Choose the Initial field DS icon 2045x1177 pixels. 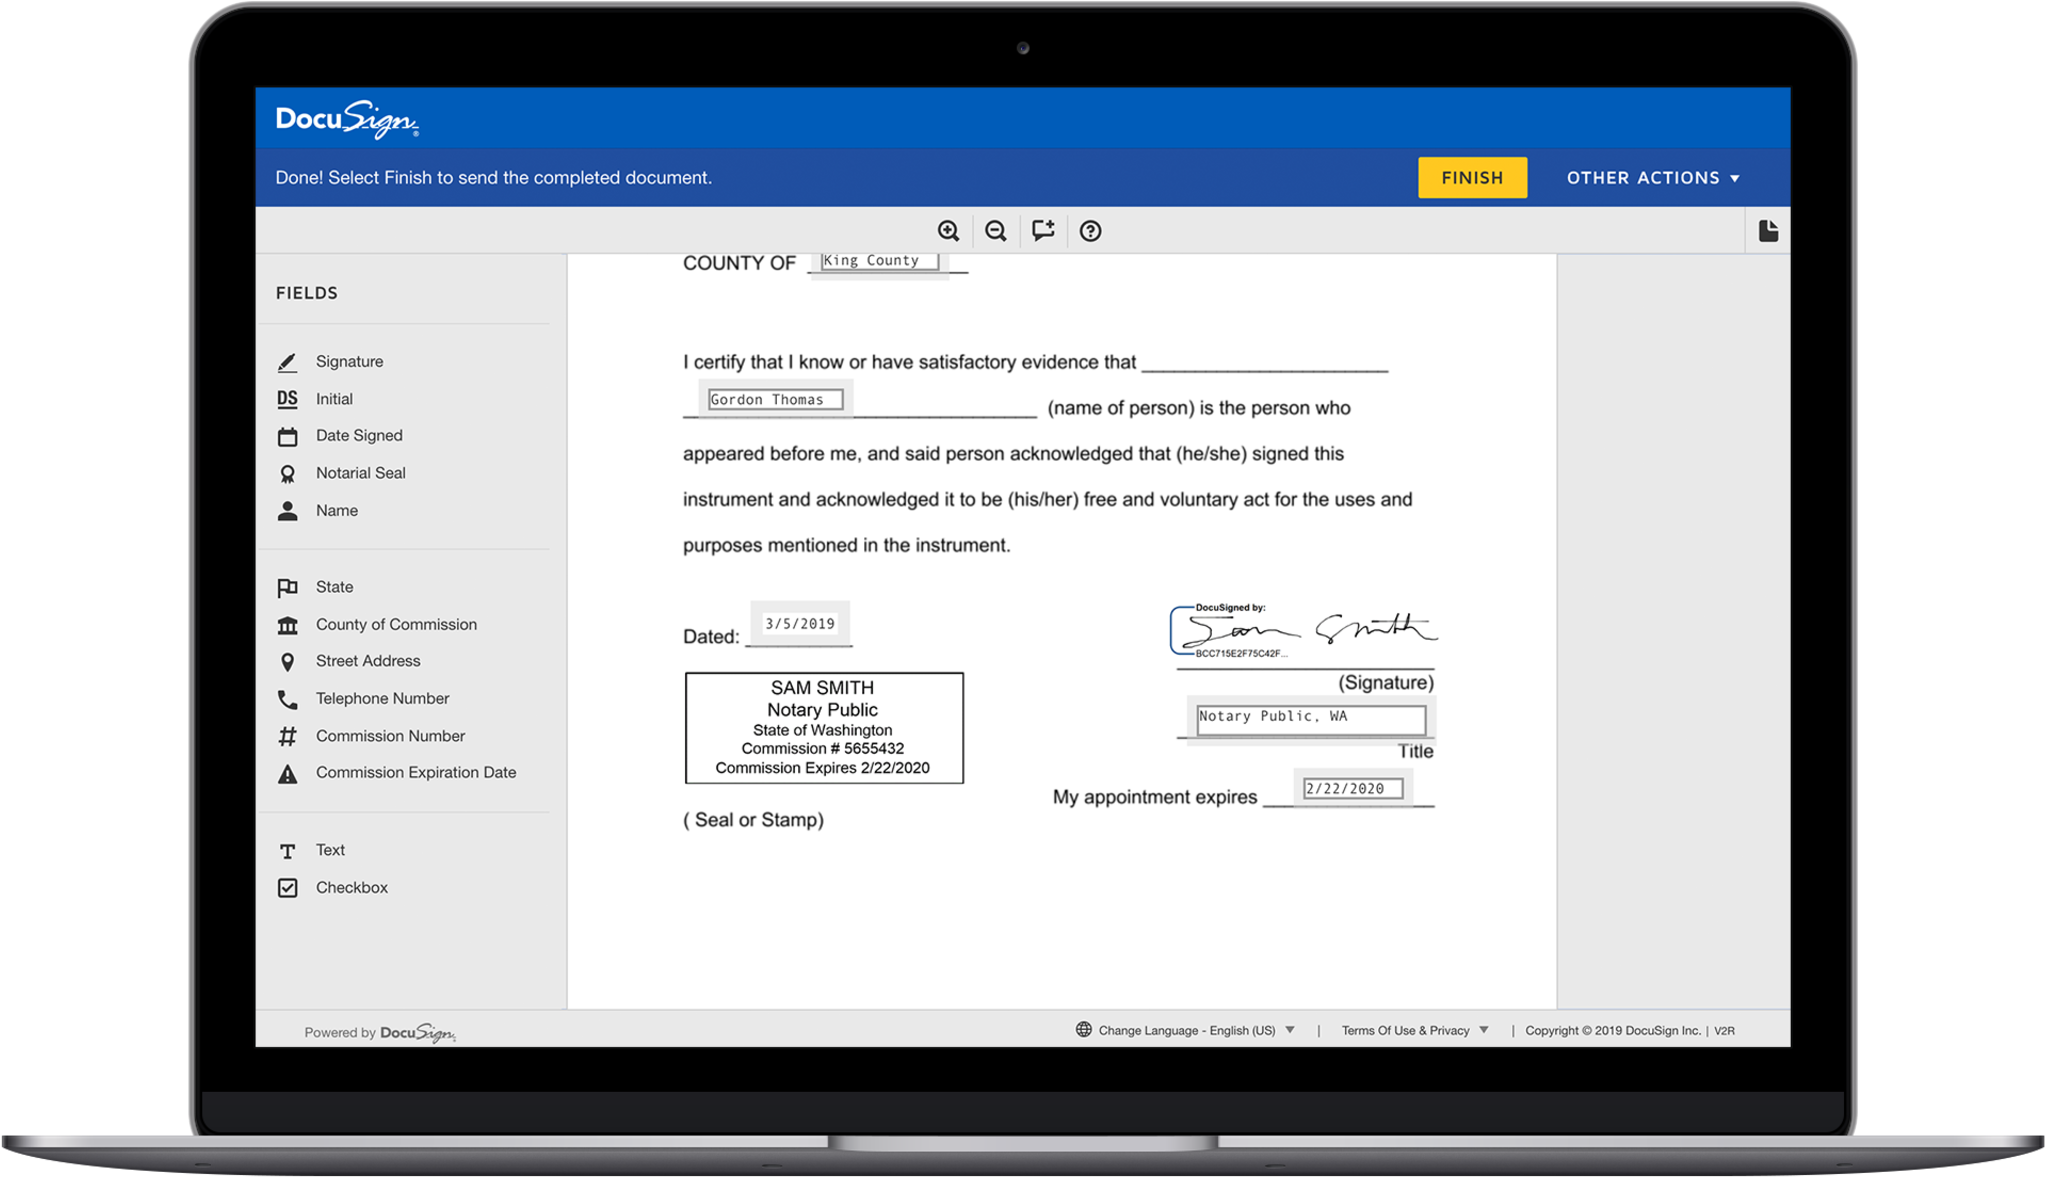tap(287, 399)
